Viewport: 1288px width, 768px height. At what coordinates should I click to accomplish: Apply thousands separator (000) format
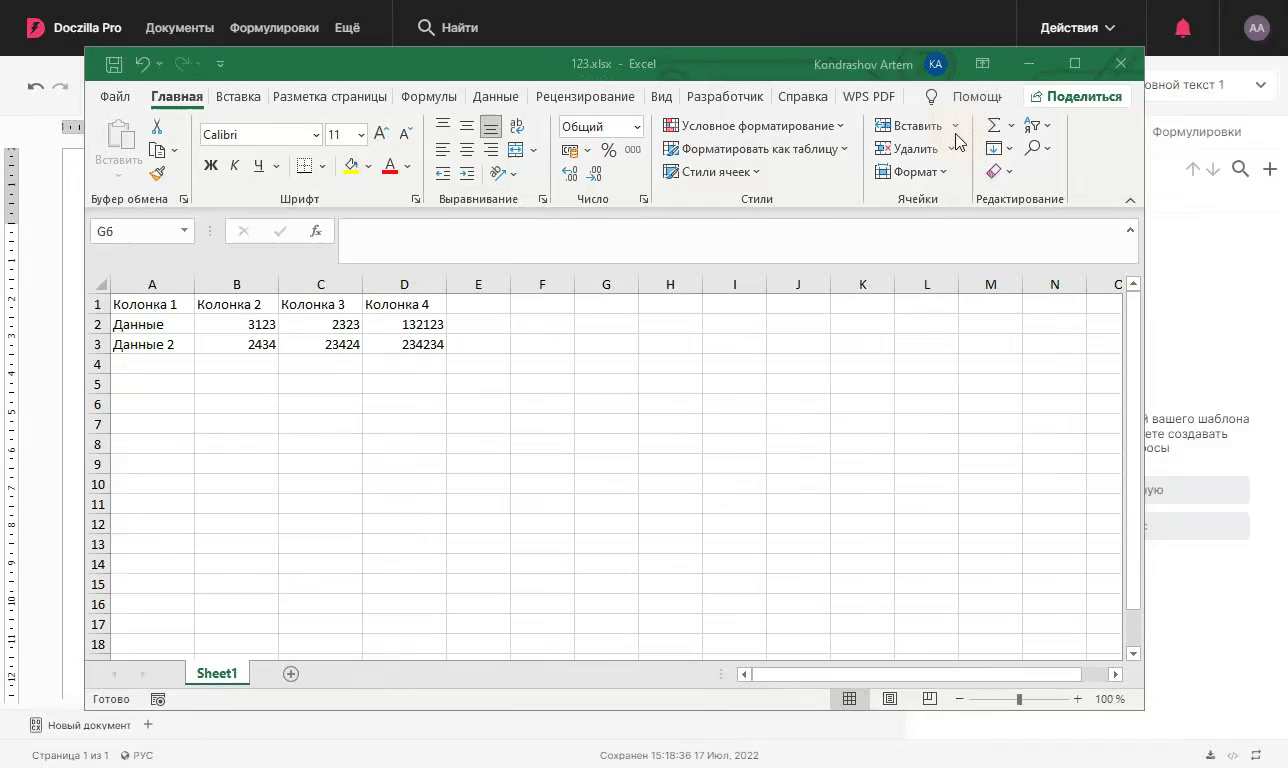click(x=633, y=150)
